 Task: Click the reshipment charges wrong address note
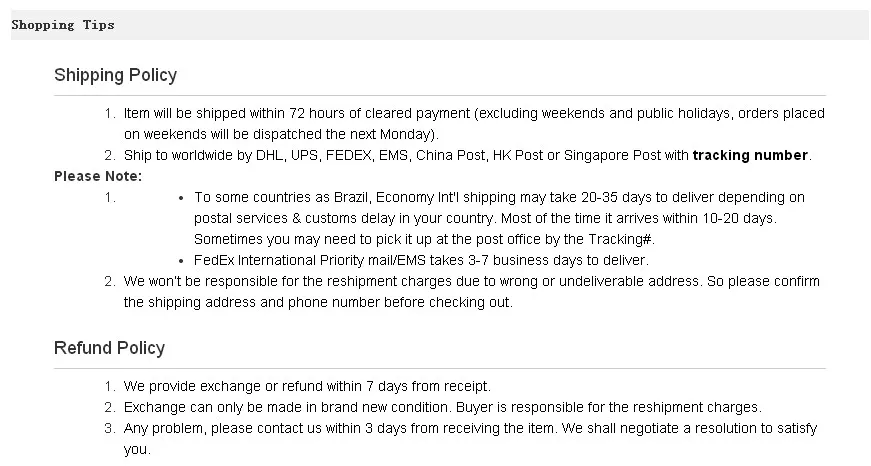472,292
